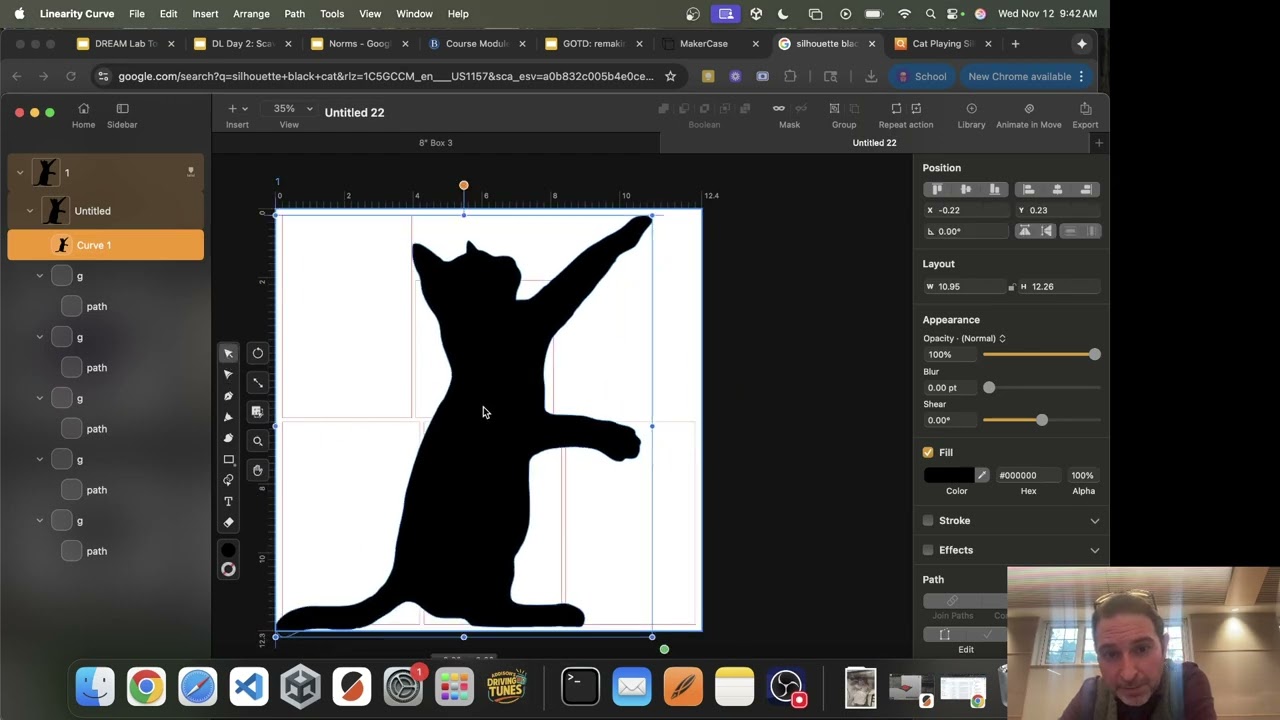Switch to the 8" Box 3 document tab

pos(435,143)
